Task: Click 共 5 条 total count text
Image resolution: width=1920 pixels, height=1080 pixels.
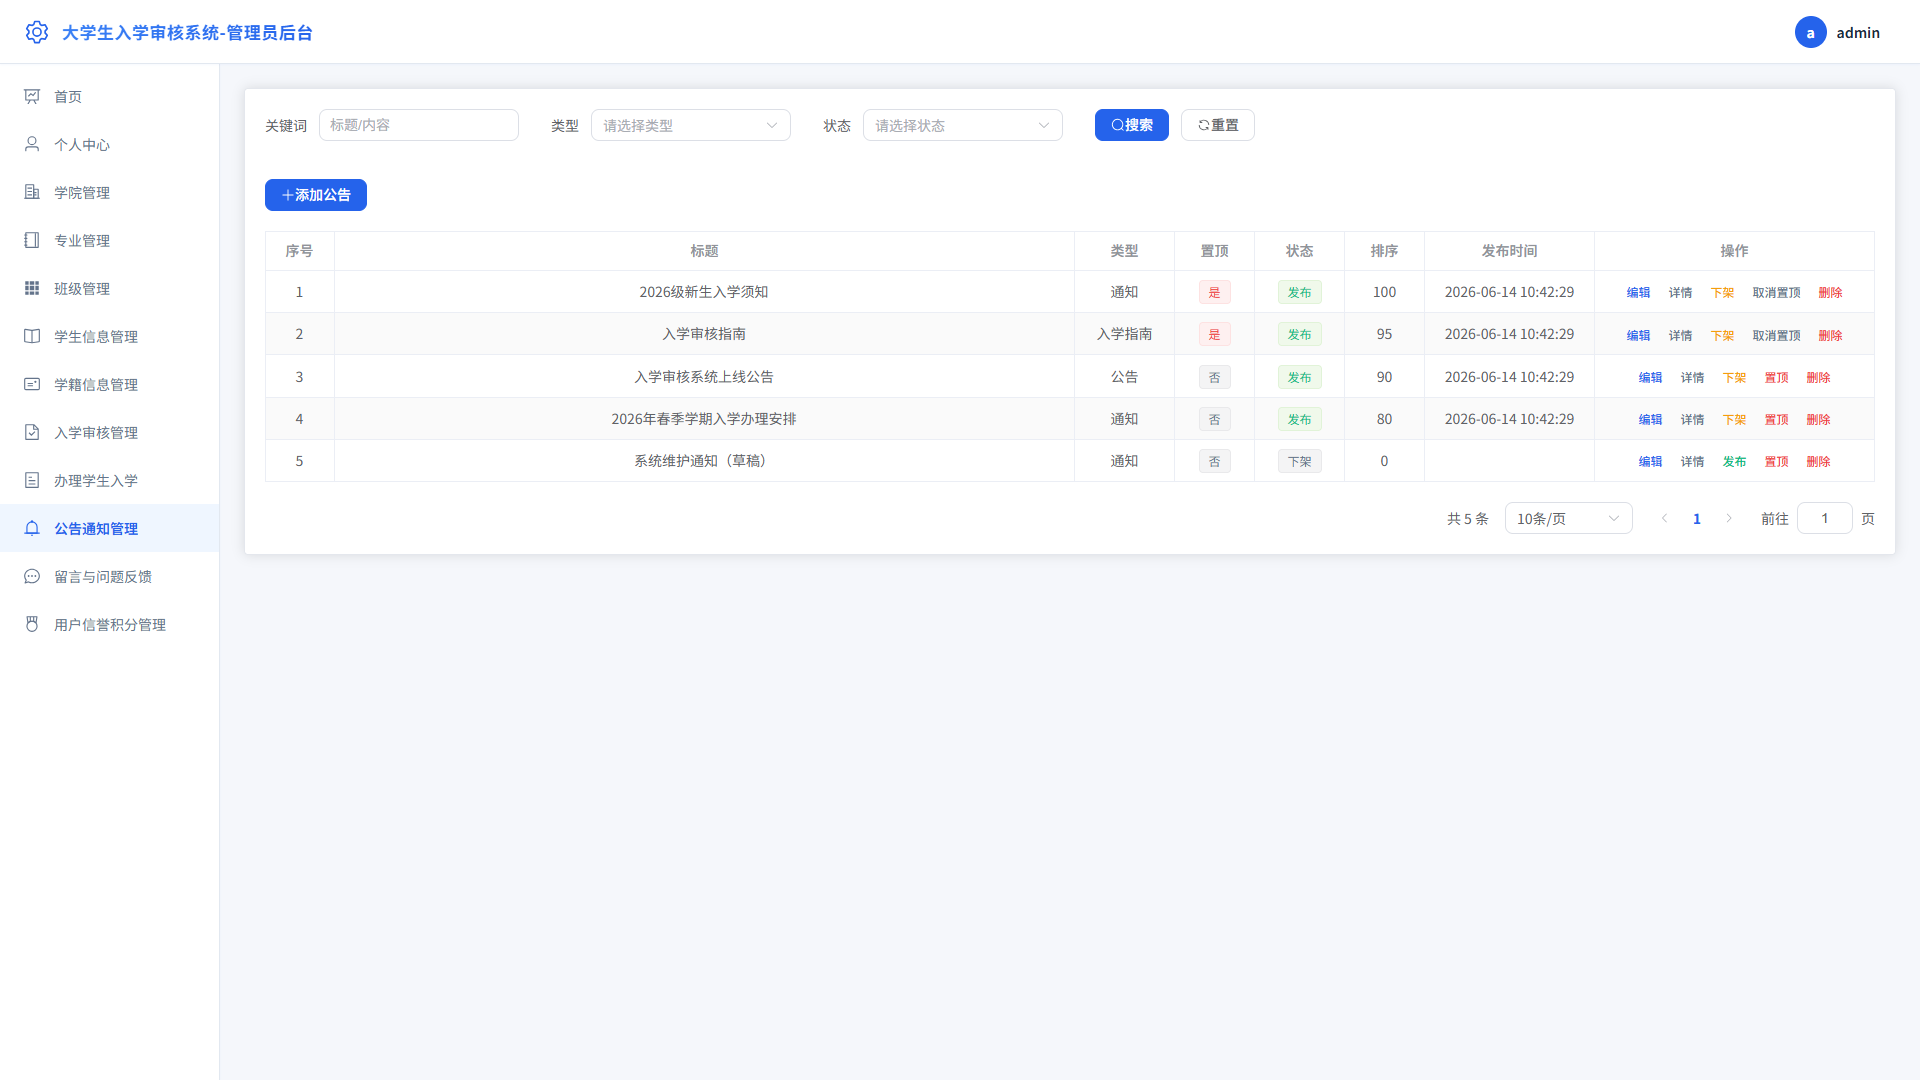Action: coord(1467,518)
